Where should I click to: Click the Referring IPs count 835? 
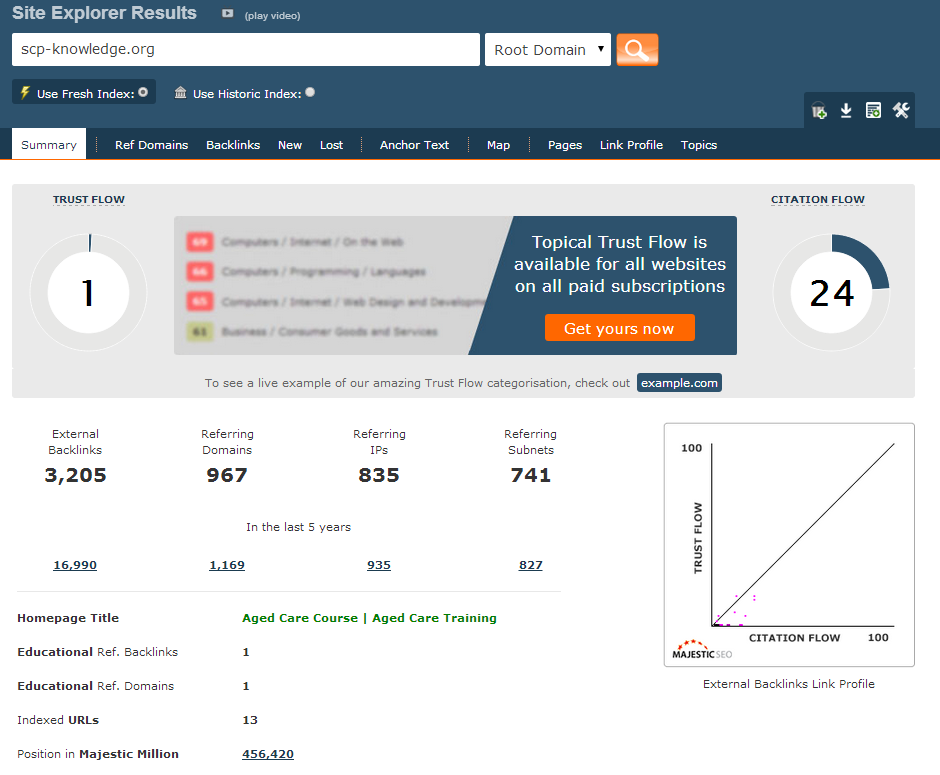(379, 475)
